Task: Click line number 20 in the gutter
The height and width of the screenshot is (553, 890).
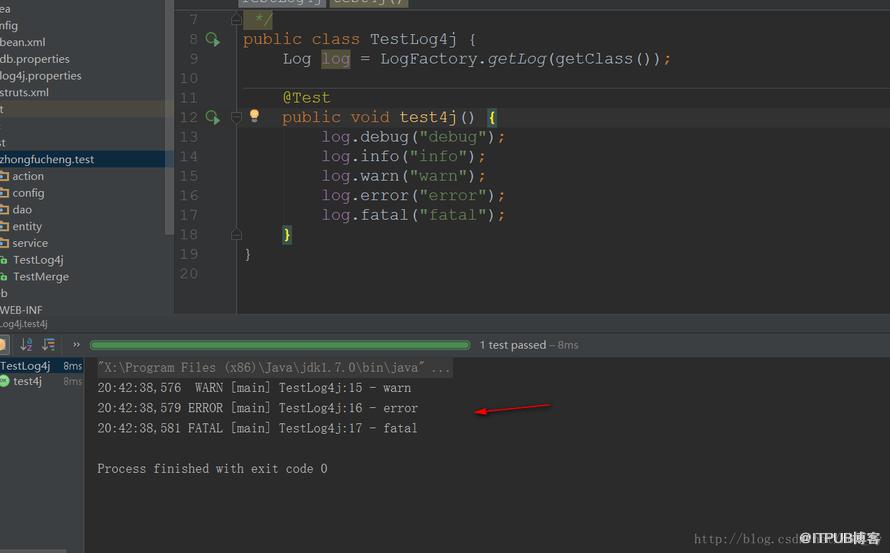Action: coord(189,274)
